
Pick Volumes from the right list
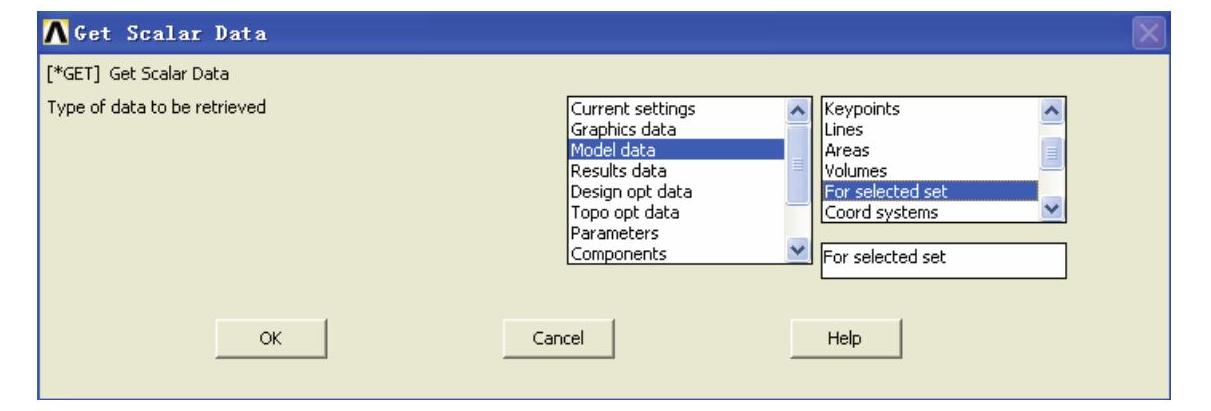852,171
